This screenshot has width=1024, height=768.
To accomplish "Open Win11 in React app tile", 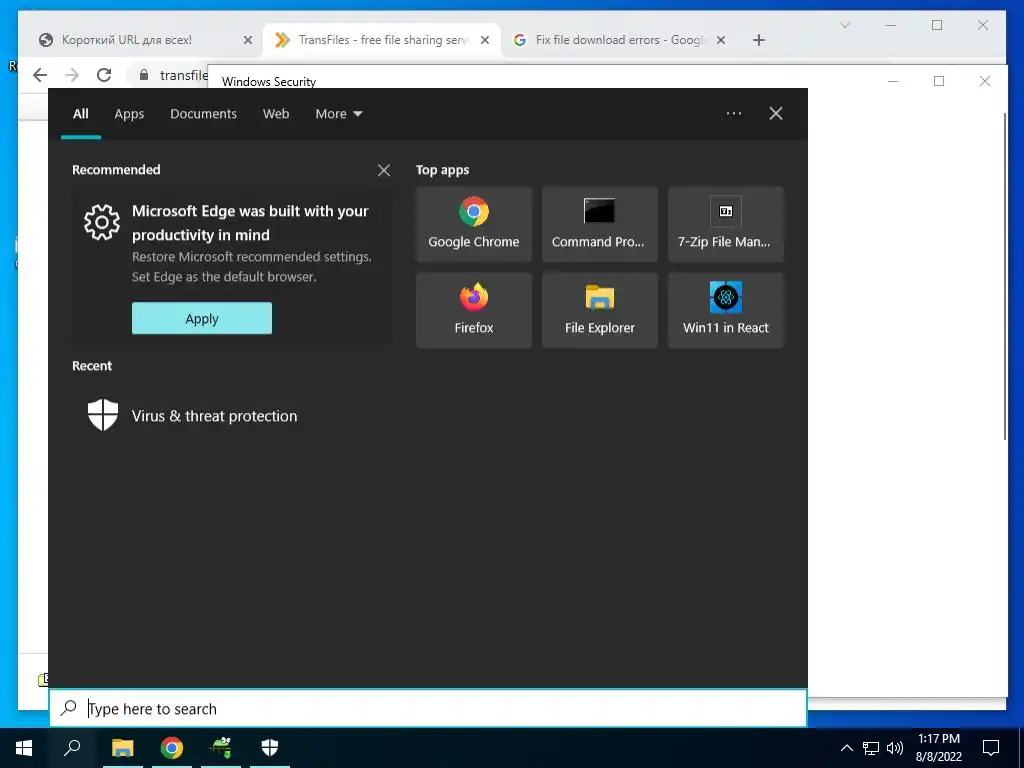I will 726,310.
